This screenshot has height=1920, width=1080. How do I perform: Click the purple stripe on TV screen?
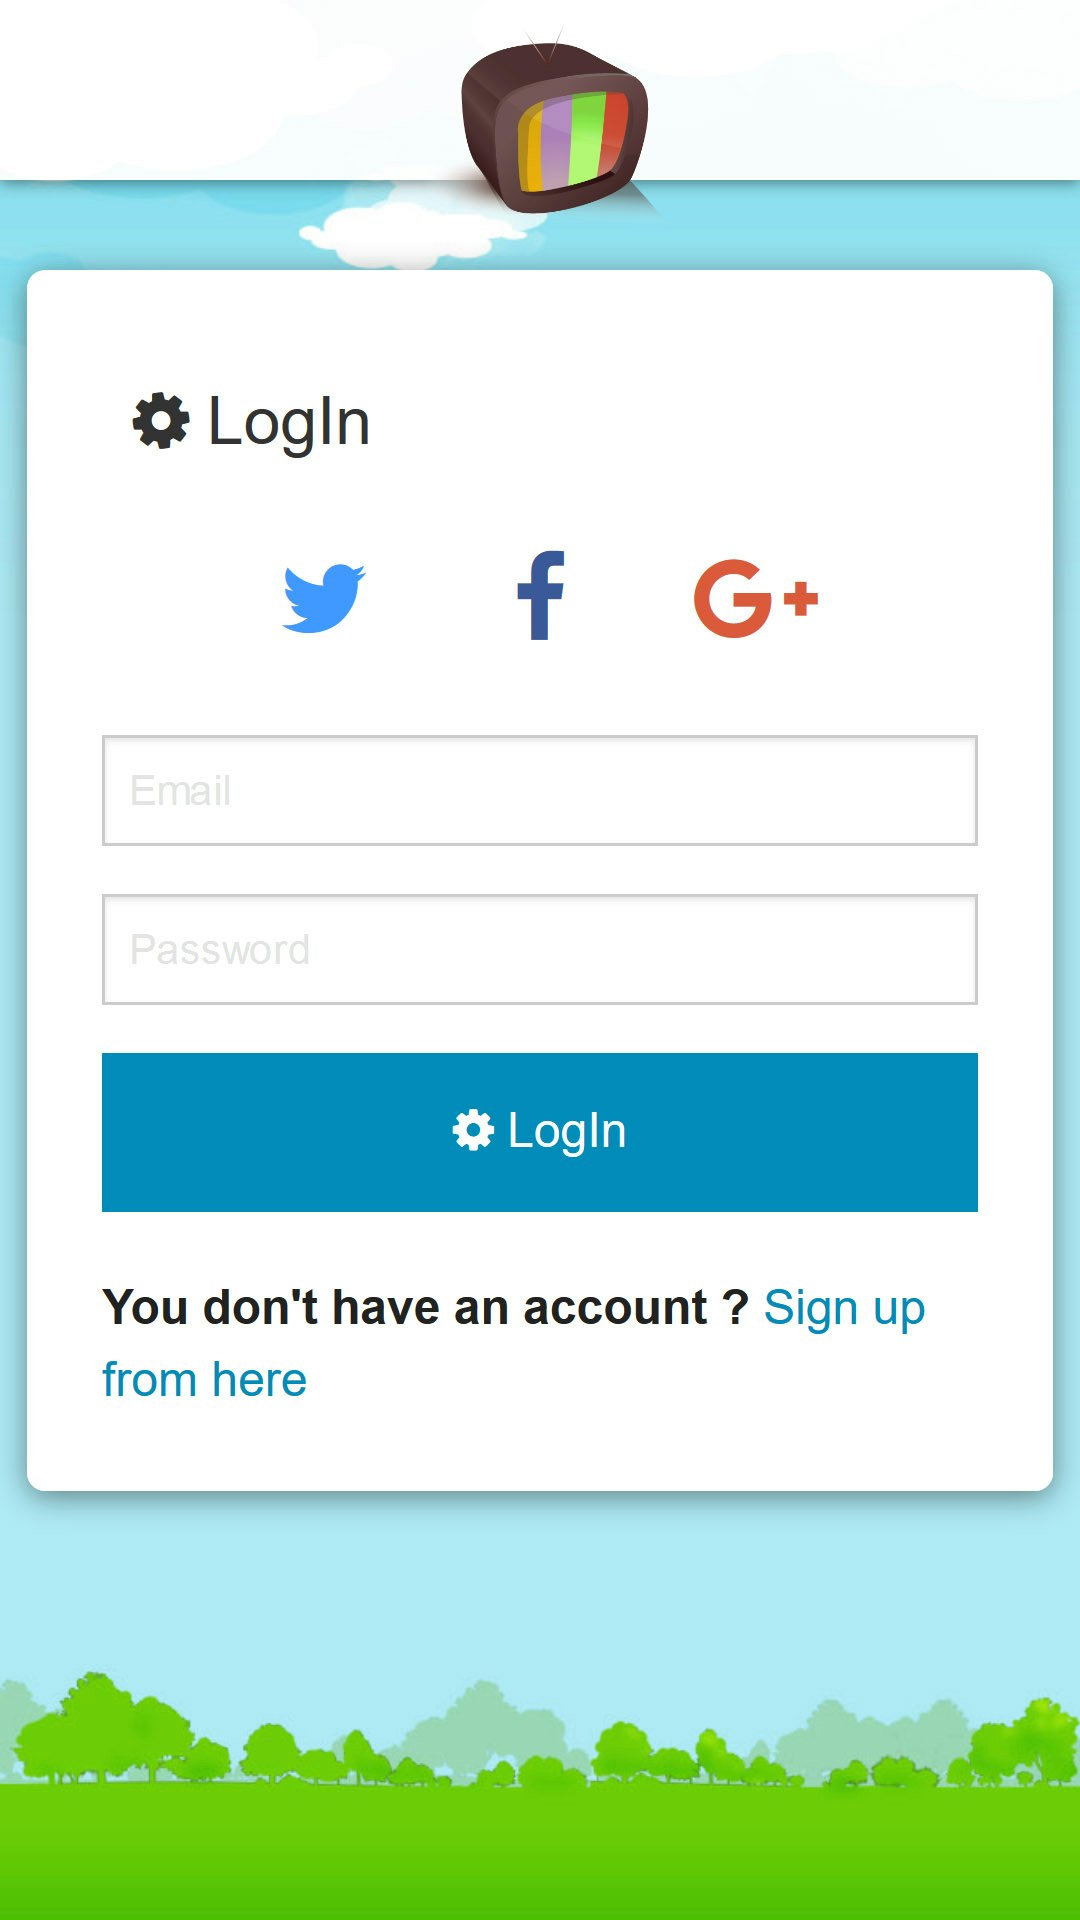pos(555,143)
